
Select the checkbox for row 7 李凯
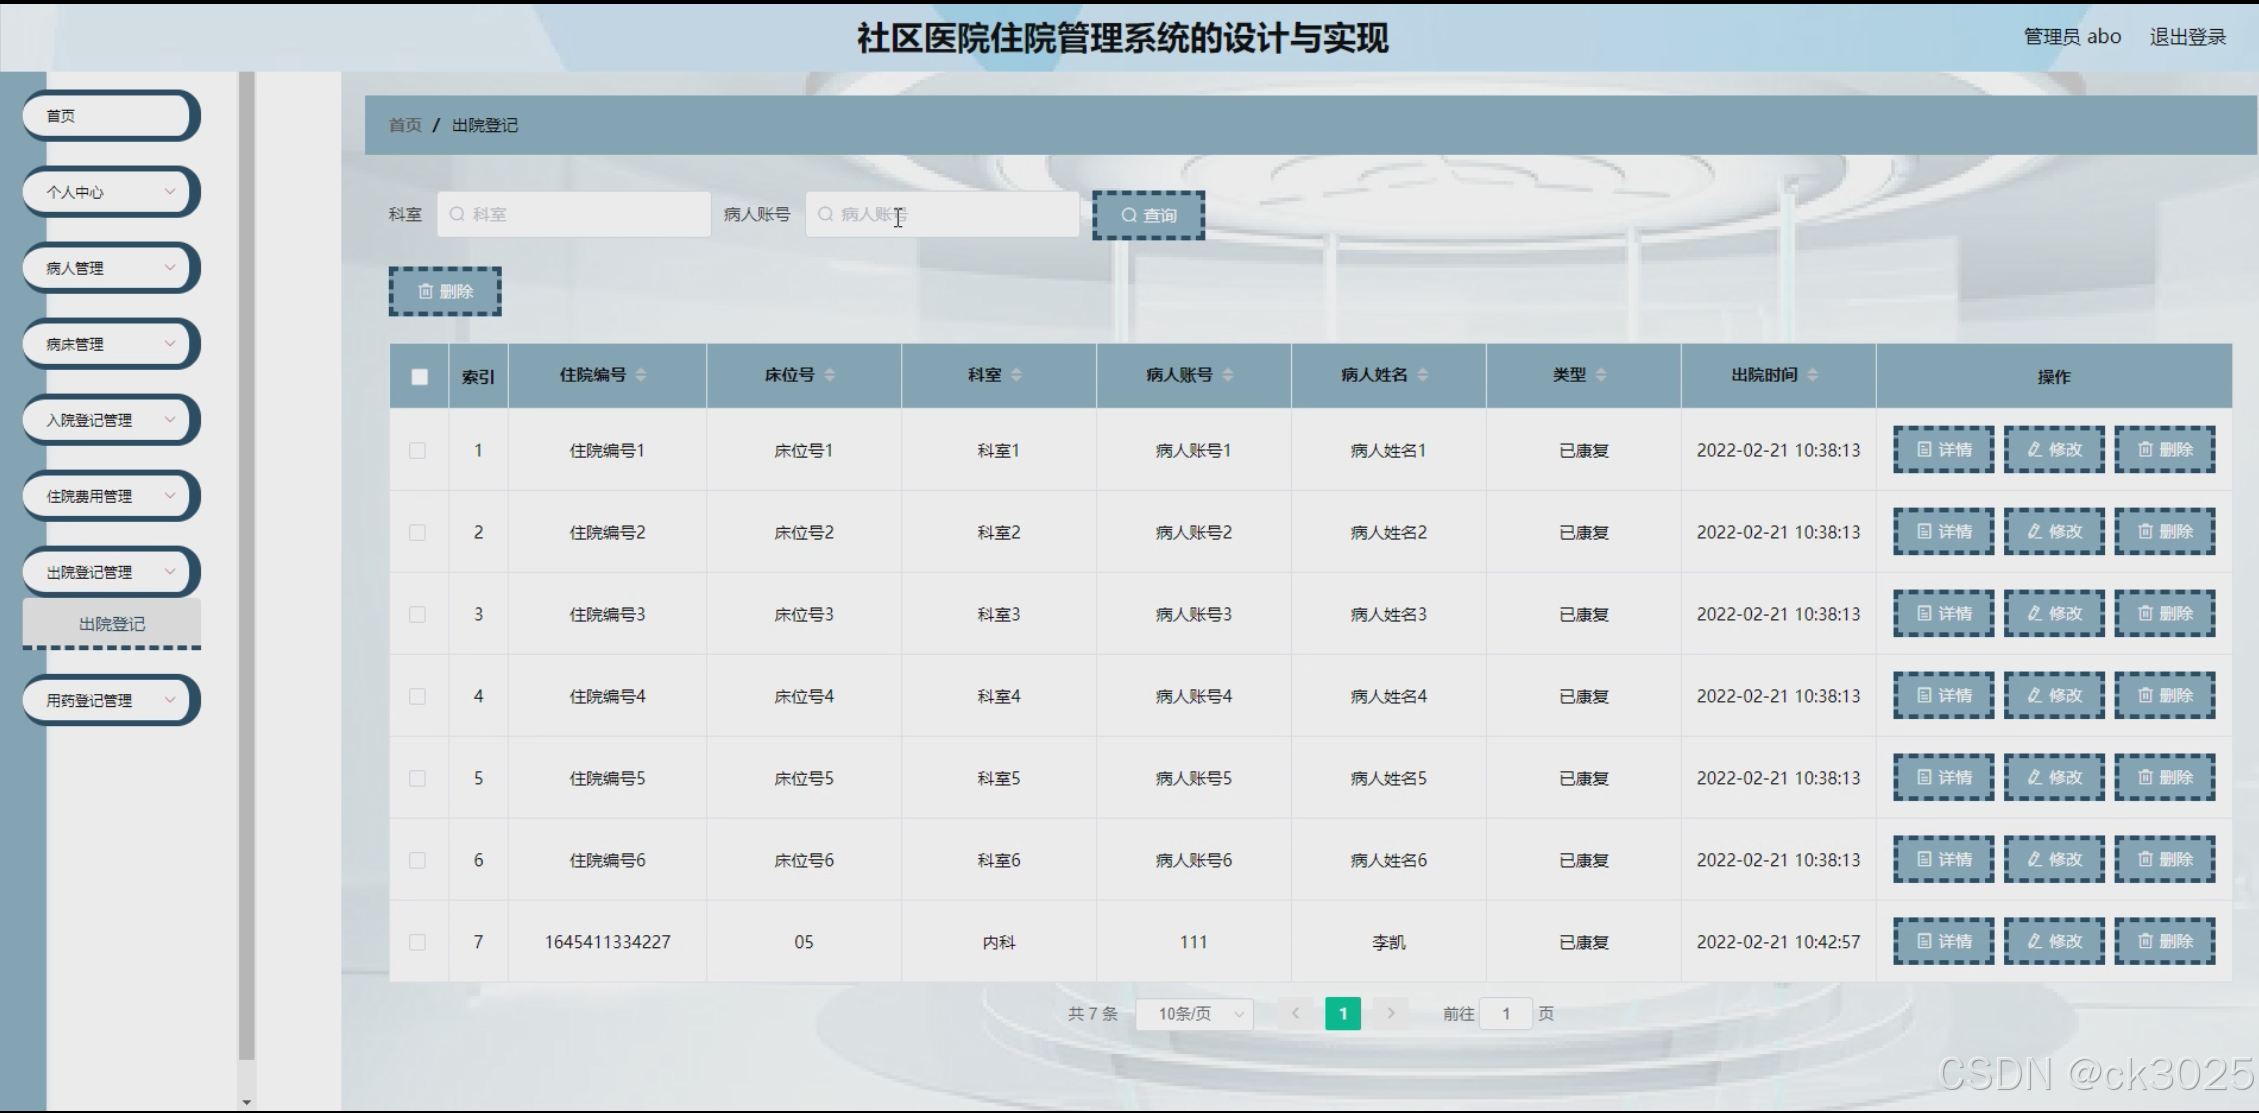click(418, 942)
